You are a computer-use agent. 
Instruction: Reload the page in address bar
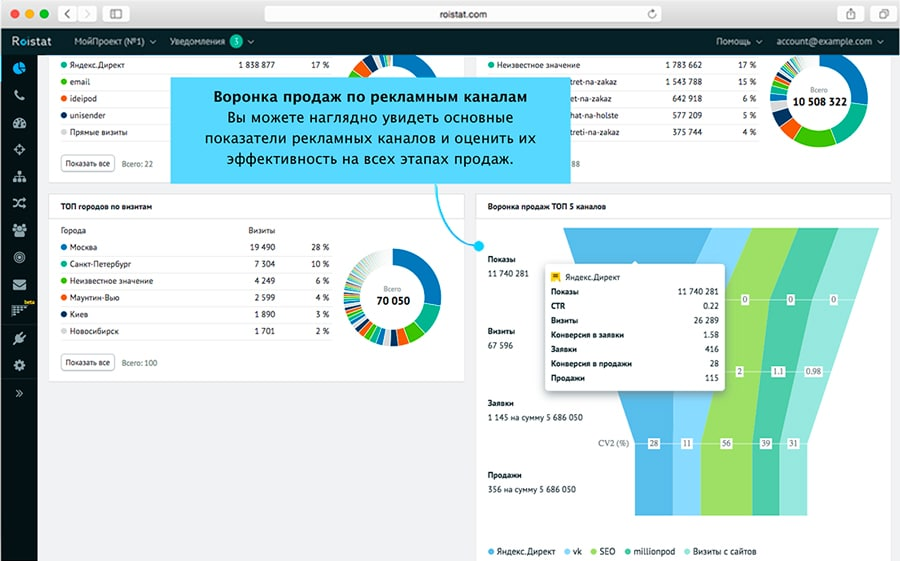(651, 14)
